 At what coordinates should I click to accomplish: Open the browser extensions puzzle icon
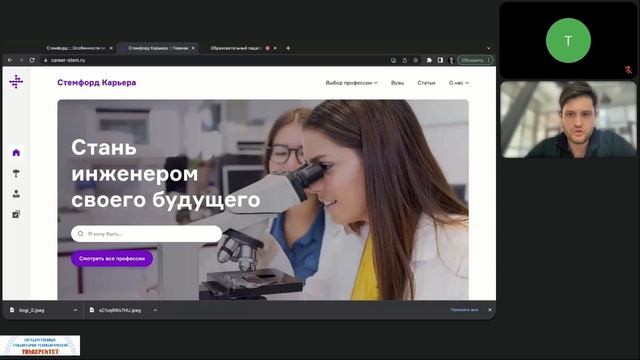click(429, 60)
